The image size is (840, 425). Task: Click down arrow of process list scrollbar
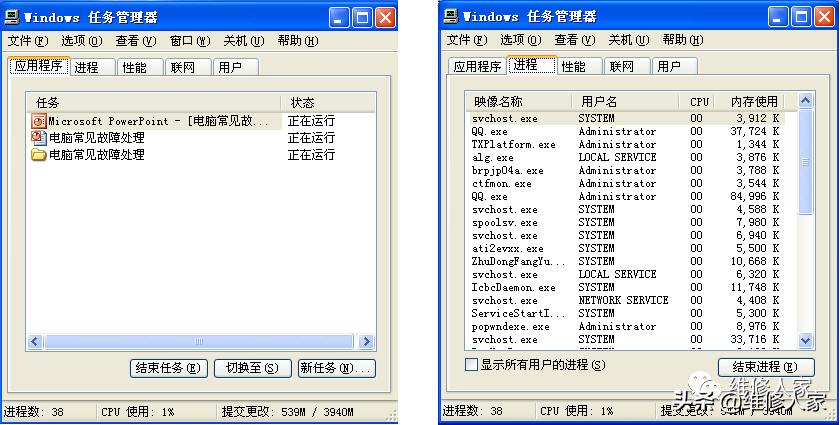(806, 340)
